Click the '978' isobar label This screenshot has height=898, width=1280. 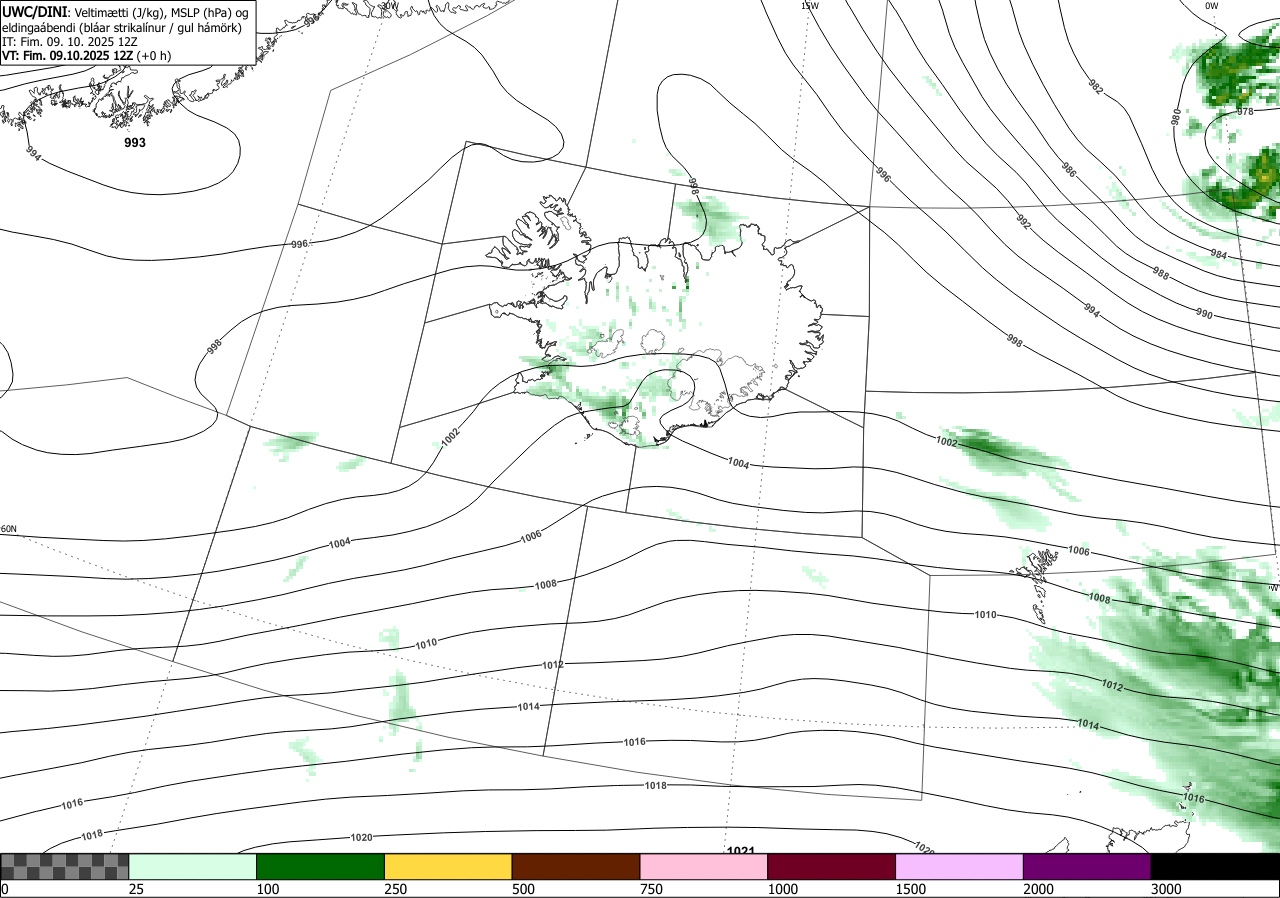tap(1245, 112)
